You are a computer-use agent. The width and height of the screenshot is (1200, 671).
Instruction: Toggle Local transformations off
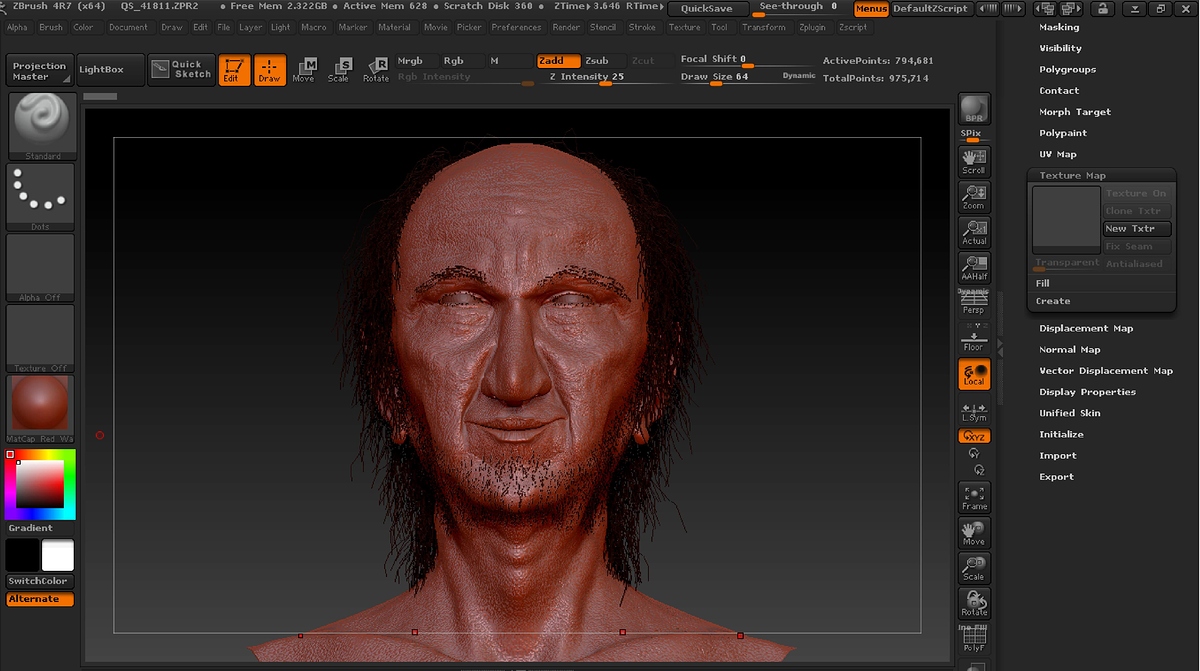point(974,374)
